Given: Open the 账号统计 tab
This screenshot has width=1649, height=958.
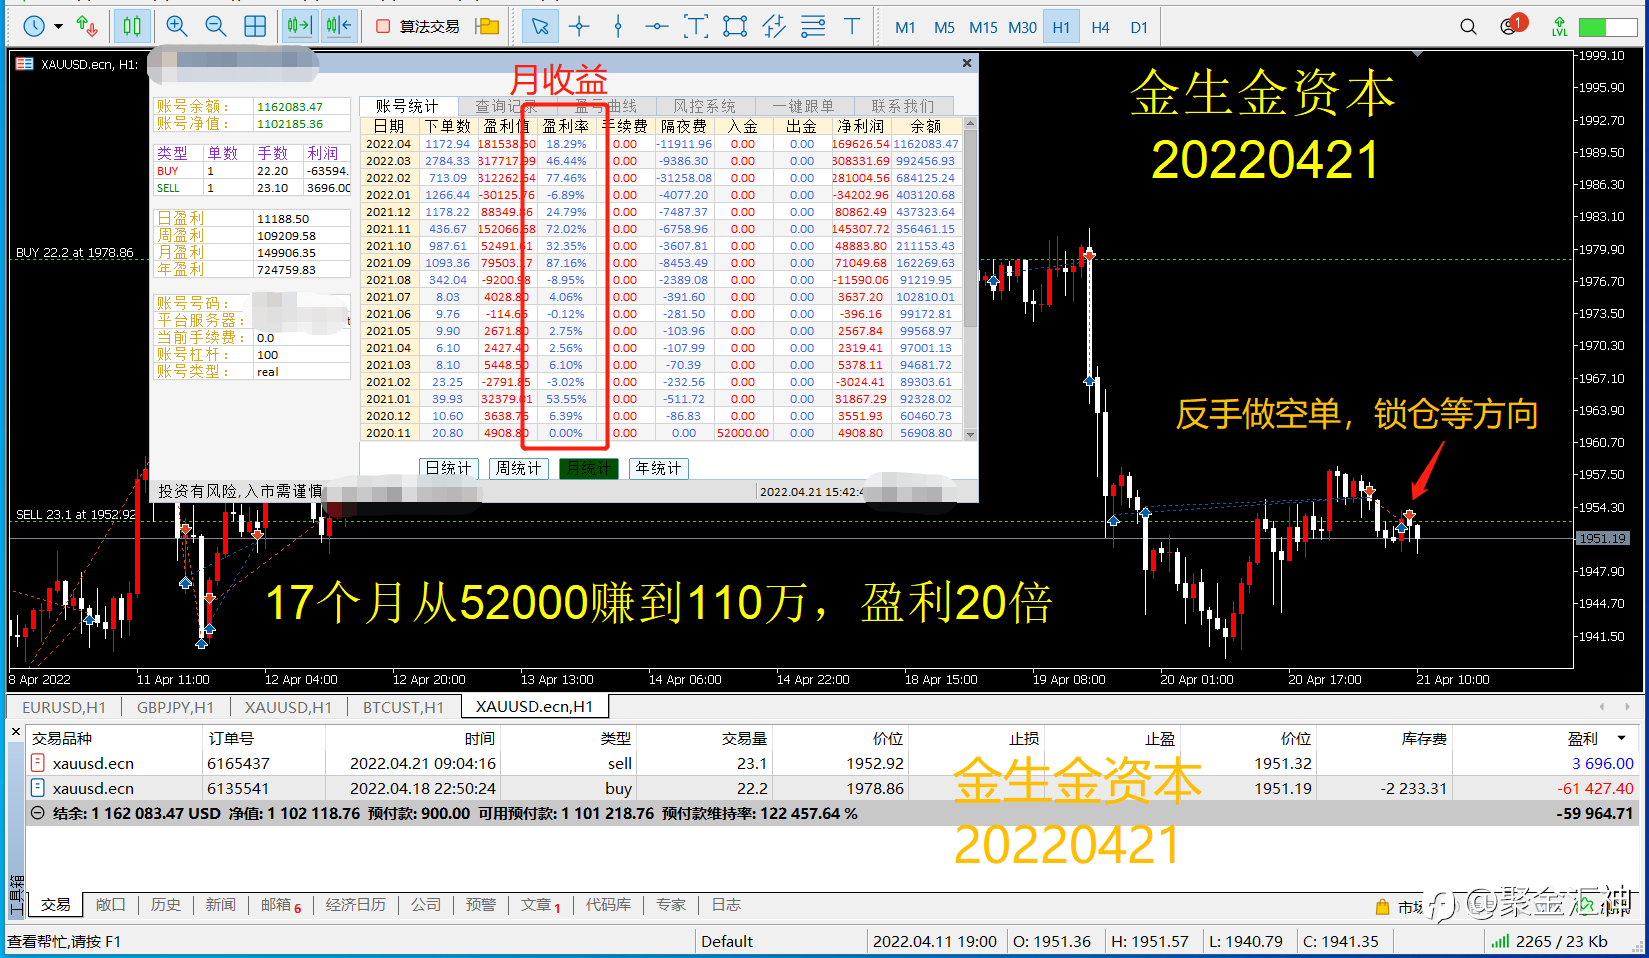Looking at the screenshot, I should tap(407, 106).
